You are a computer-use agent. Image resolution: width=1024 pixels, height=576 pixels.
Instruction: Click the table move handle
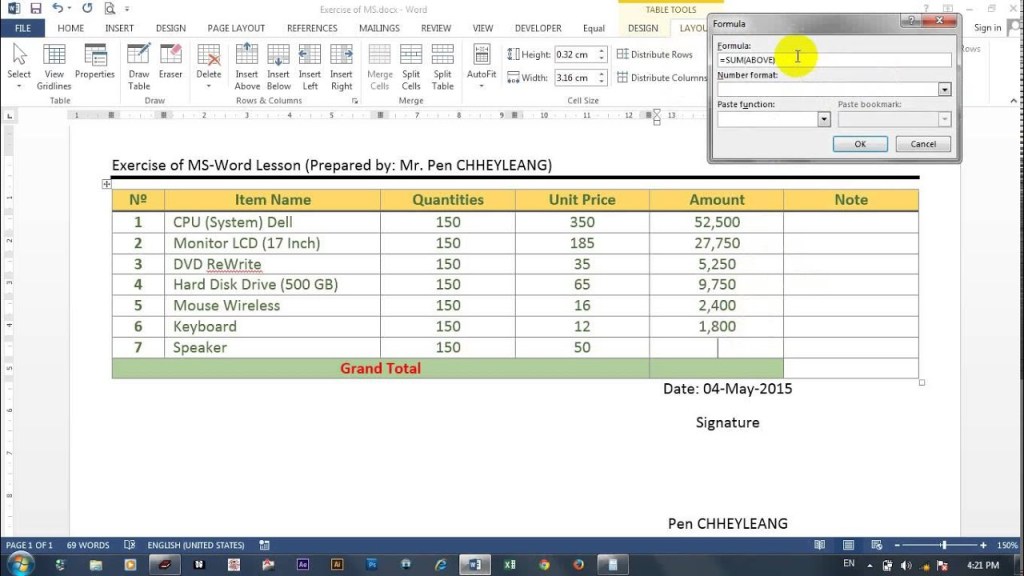[x=106, y=184]
